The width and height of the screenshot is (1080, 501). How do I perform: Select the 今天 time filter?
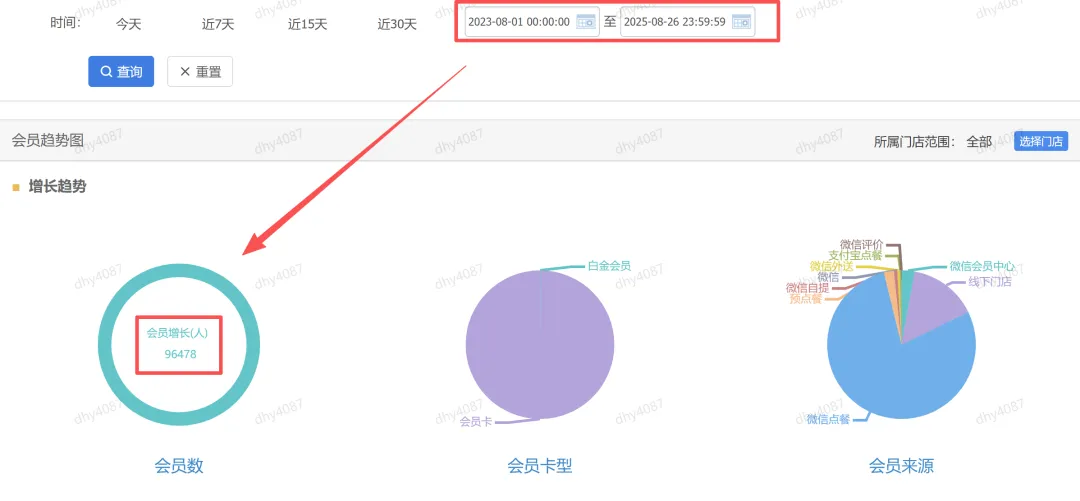click(128, 23)
